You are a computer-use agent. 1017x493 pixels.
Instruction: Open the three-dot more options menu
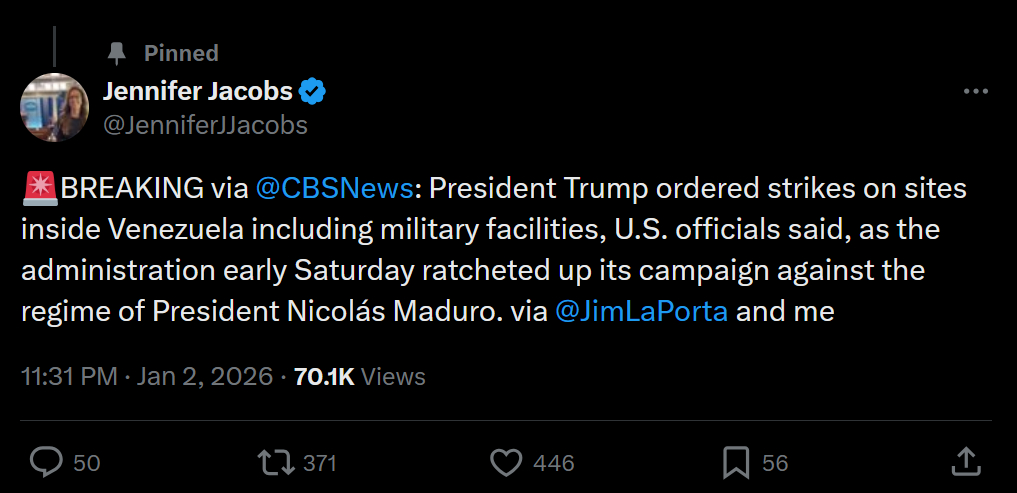click(x=975, y=92)
